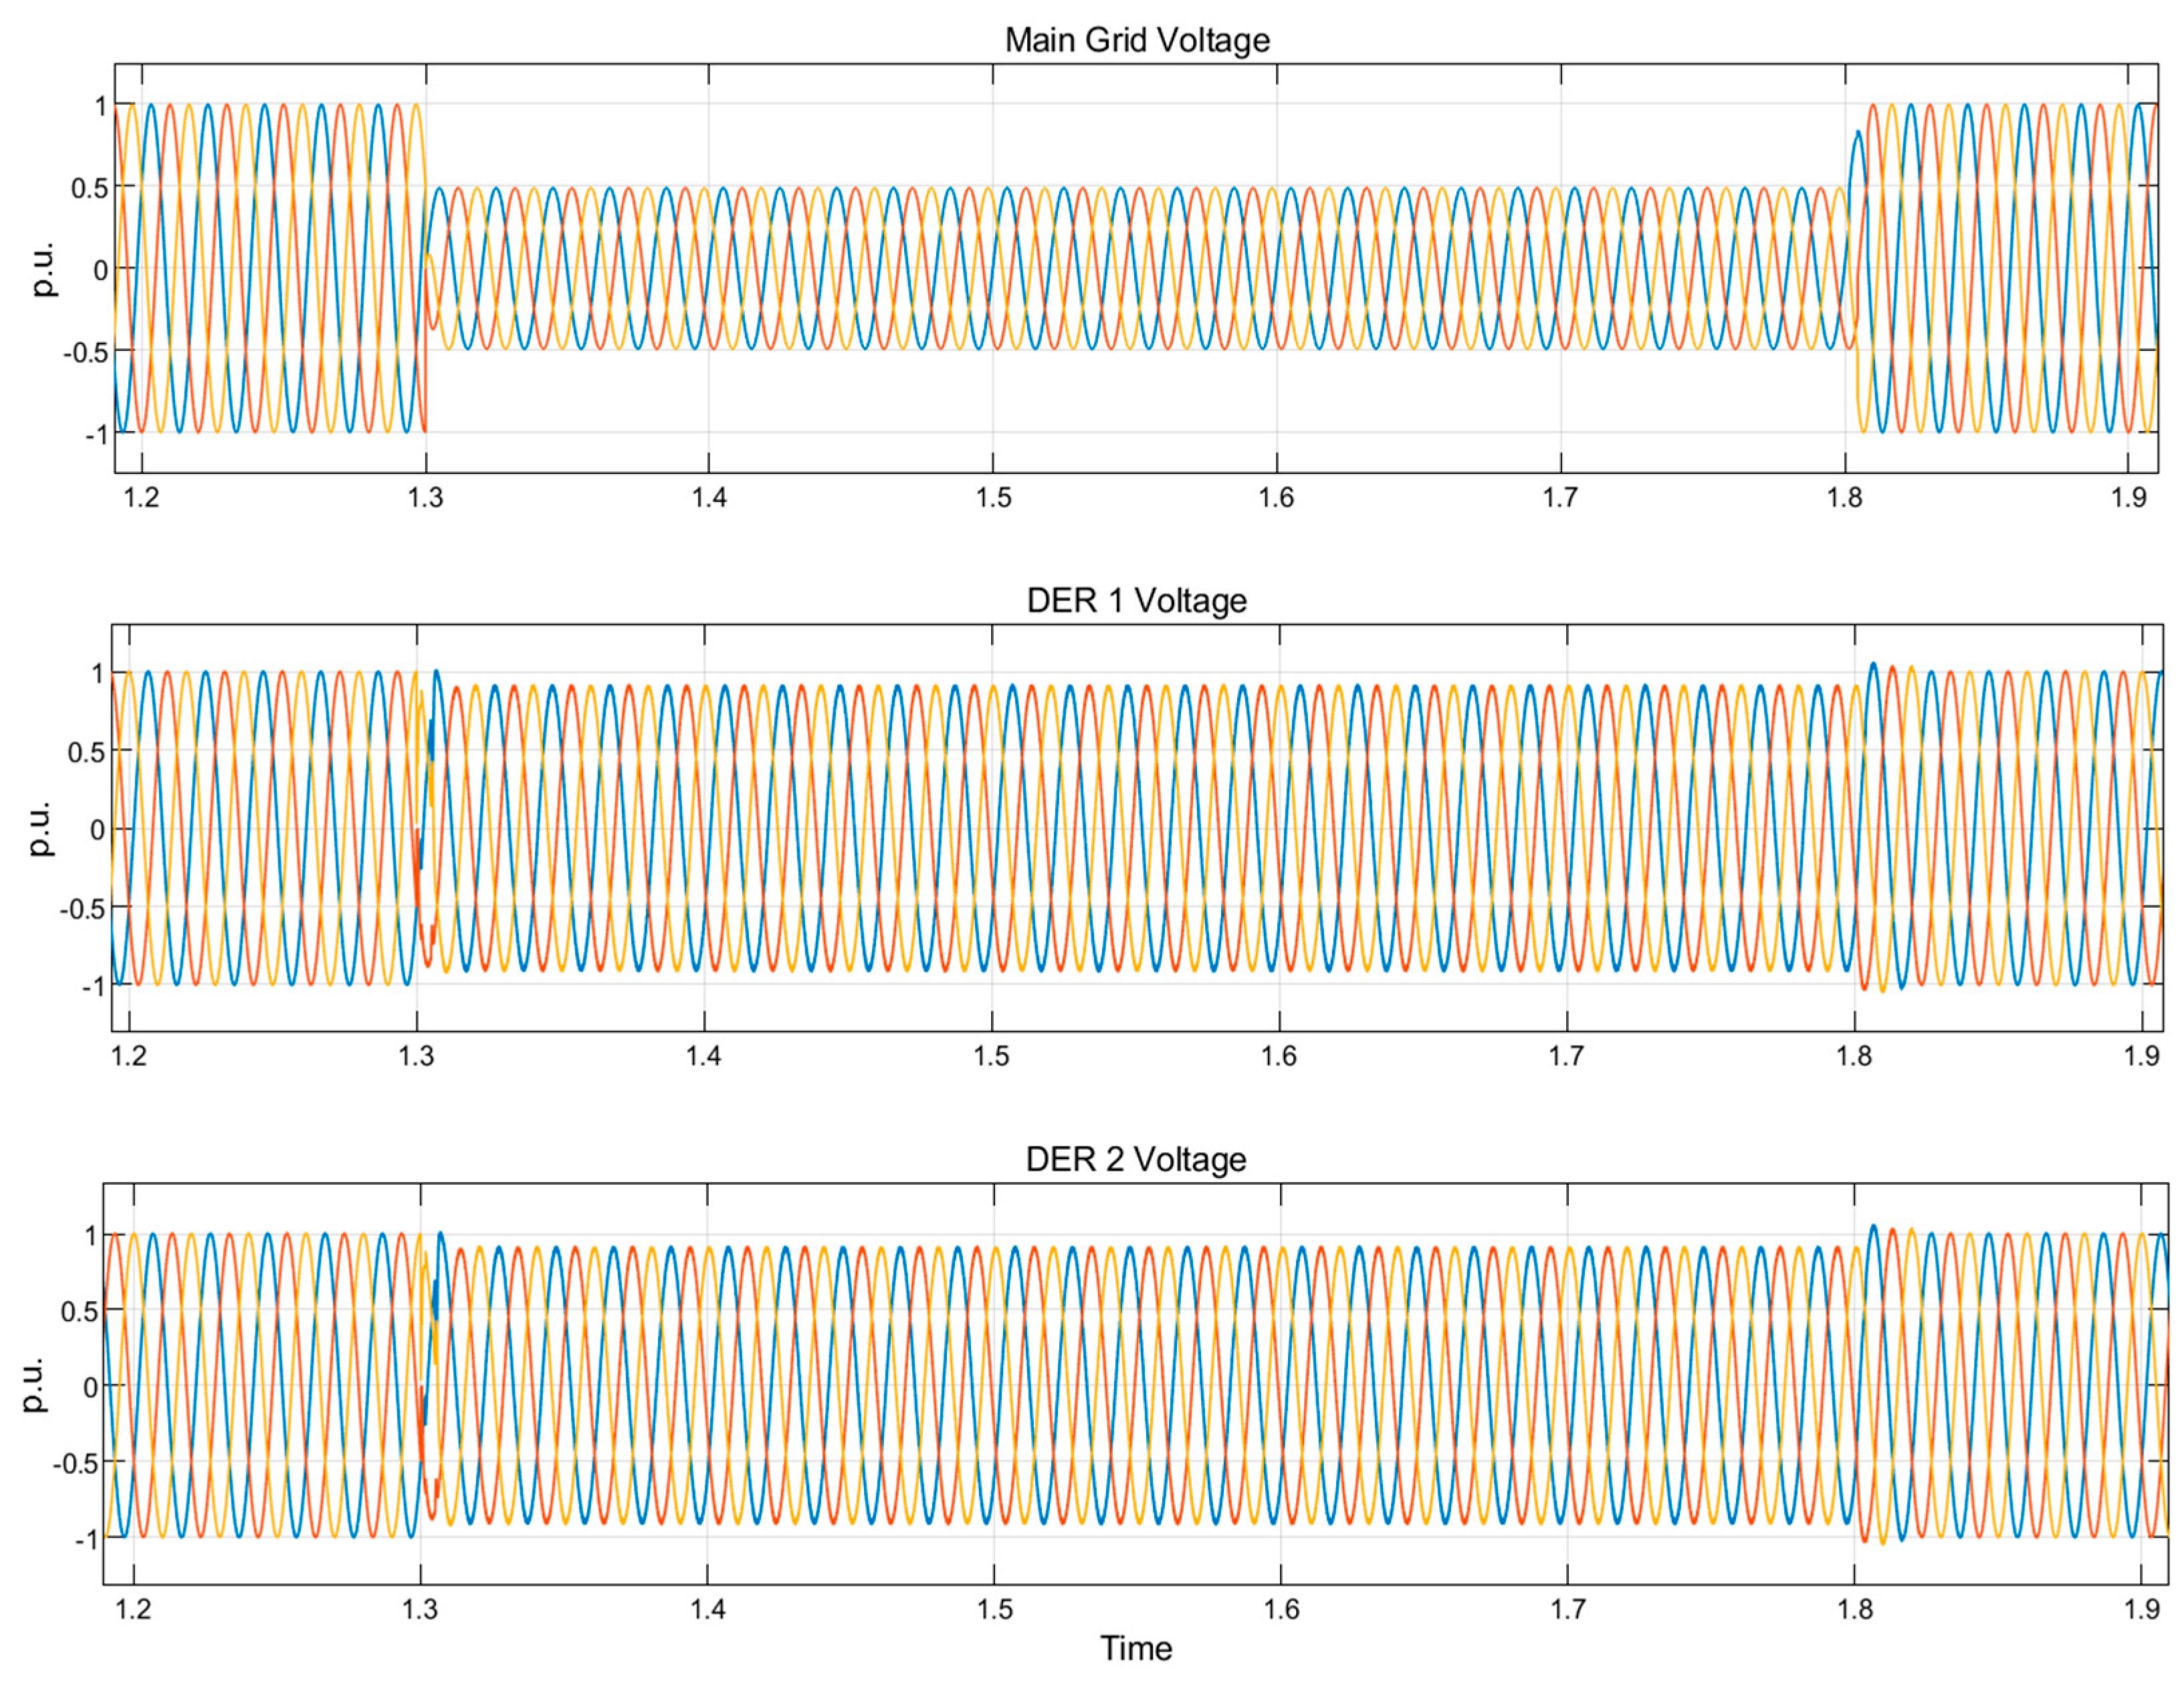Screen dimensions: 2184x1682
Task: Click the DER 1 Voltage plot title
Action: coord(1136,600)
